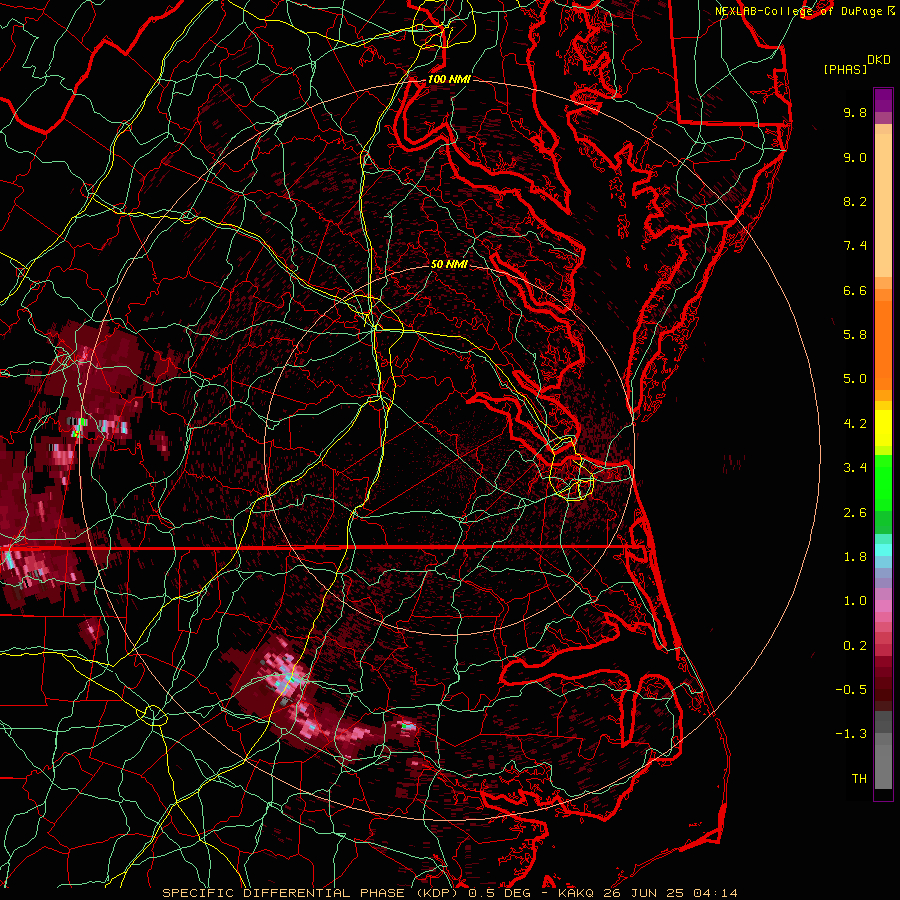900x900 pixels.
Task: Click the cyan band of the color scale
Action: pos(883,550)
